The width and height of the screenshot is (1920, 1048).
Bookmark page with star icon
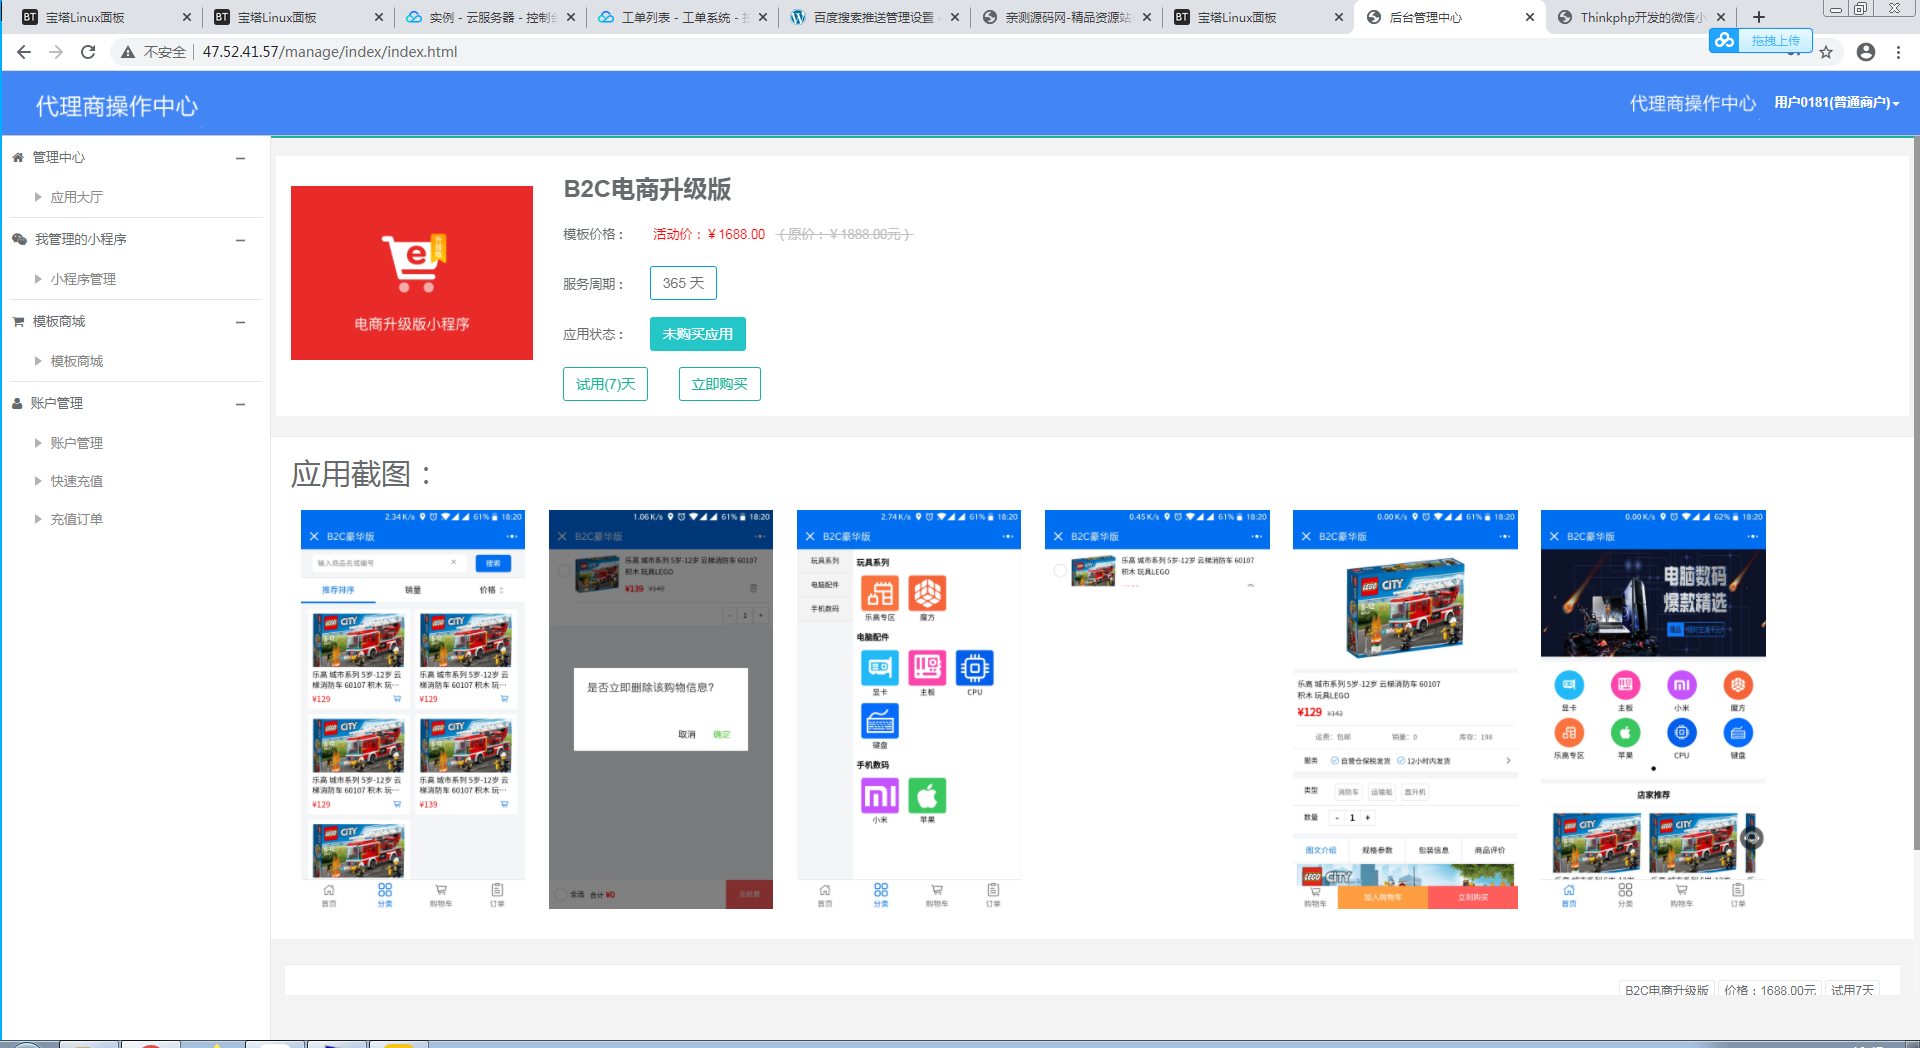click(x=1826, y=52)
